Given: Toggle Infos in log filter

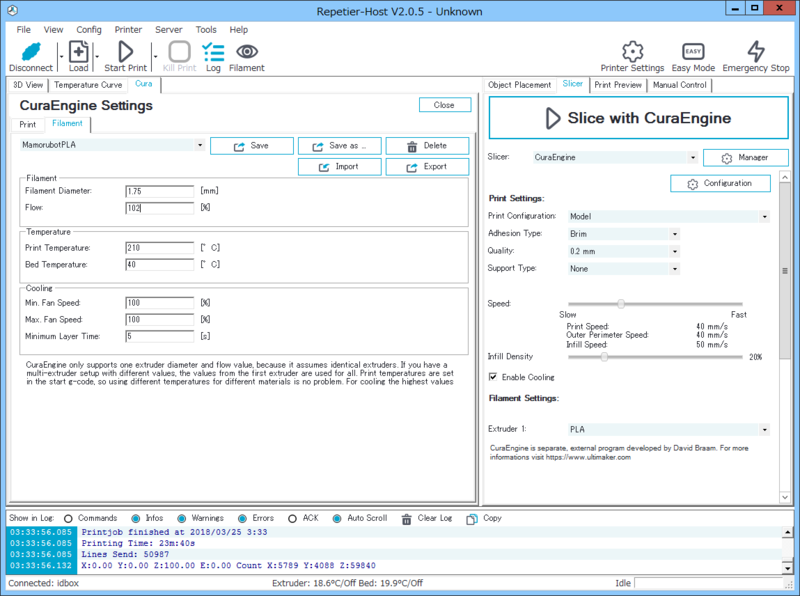Looking at the screenshot, I should 136,518.
